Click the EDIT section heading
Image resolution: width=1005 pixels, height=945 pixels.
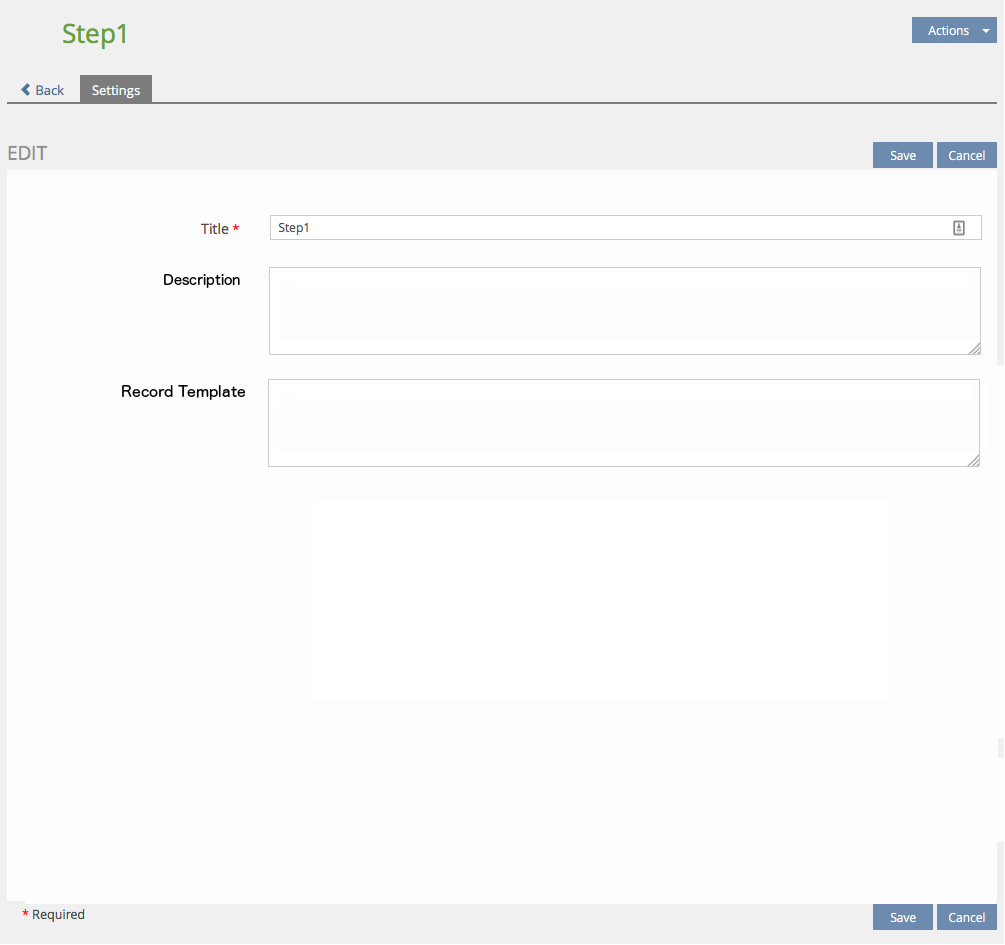(x=27, y=154)
